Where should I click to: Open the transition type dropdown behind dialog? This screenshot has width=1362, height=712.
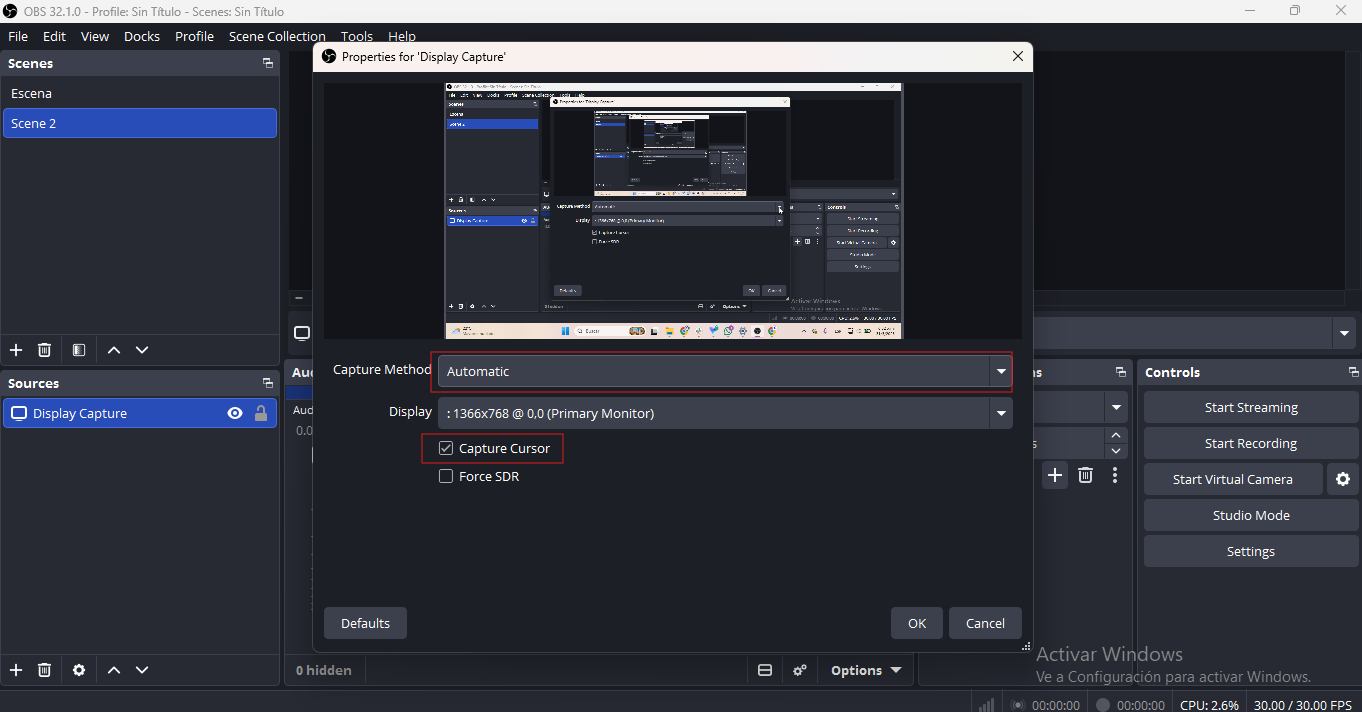[1116, 407]
